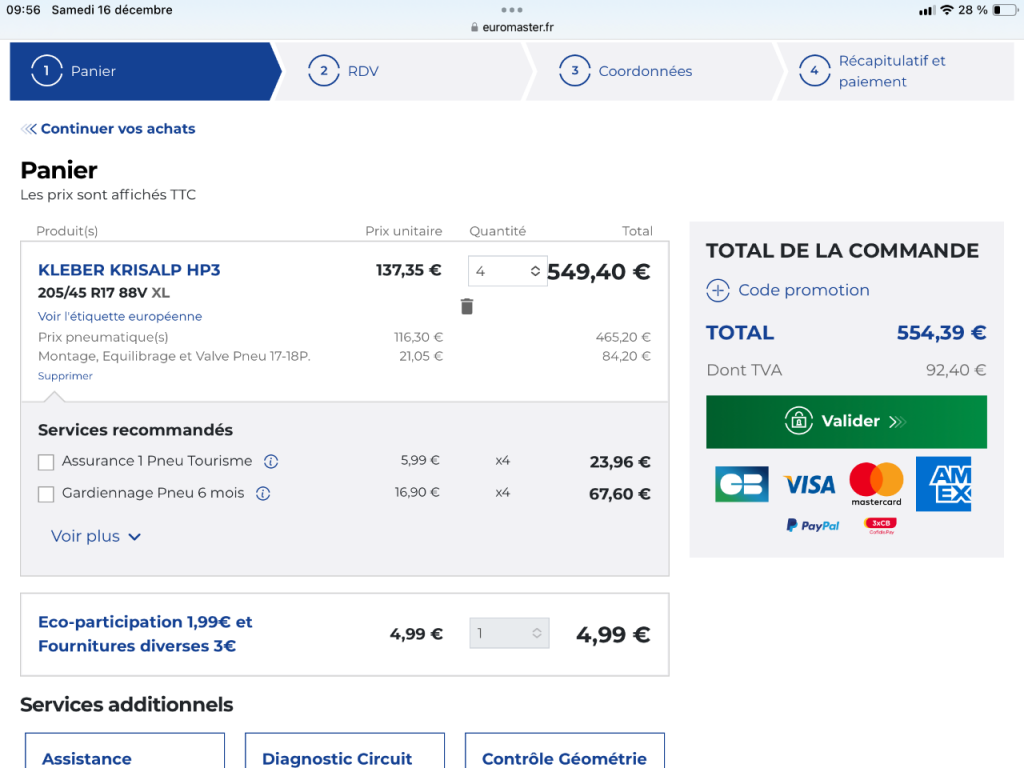Click the 5,99 € assurance unit price
Image resolution: width=1024 pixels, height=768 pixels.
(420, 460)
